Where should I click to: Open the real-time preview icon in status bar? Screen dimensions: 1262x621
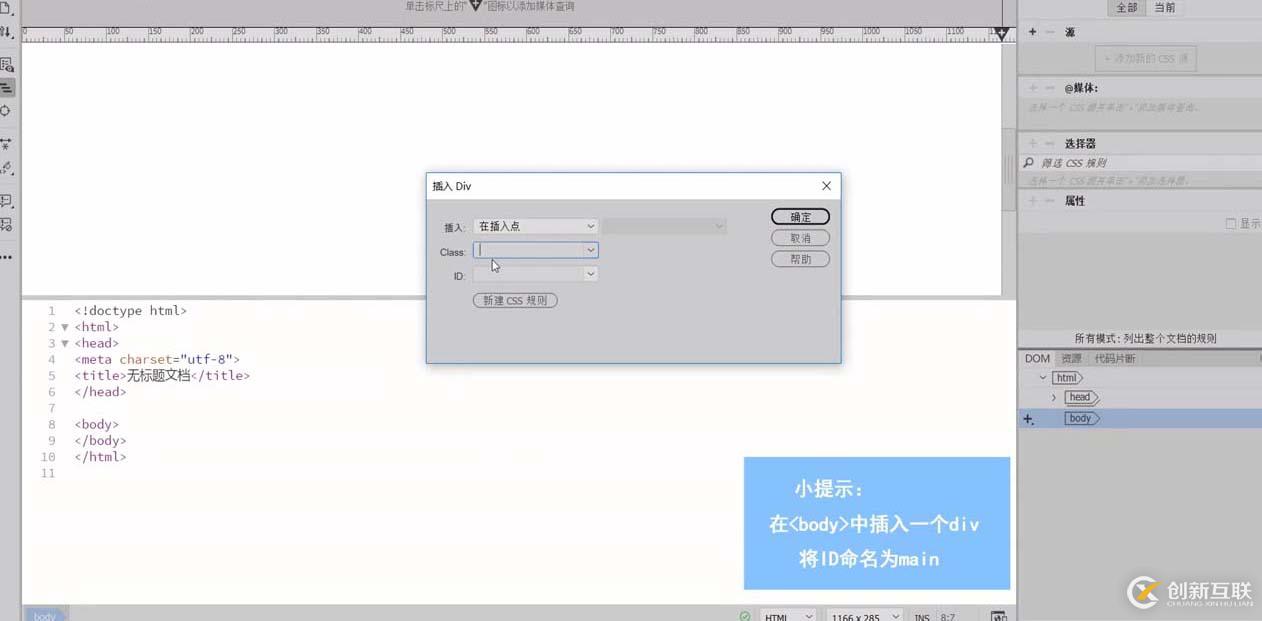click(x=997, y=616)
